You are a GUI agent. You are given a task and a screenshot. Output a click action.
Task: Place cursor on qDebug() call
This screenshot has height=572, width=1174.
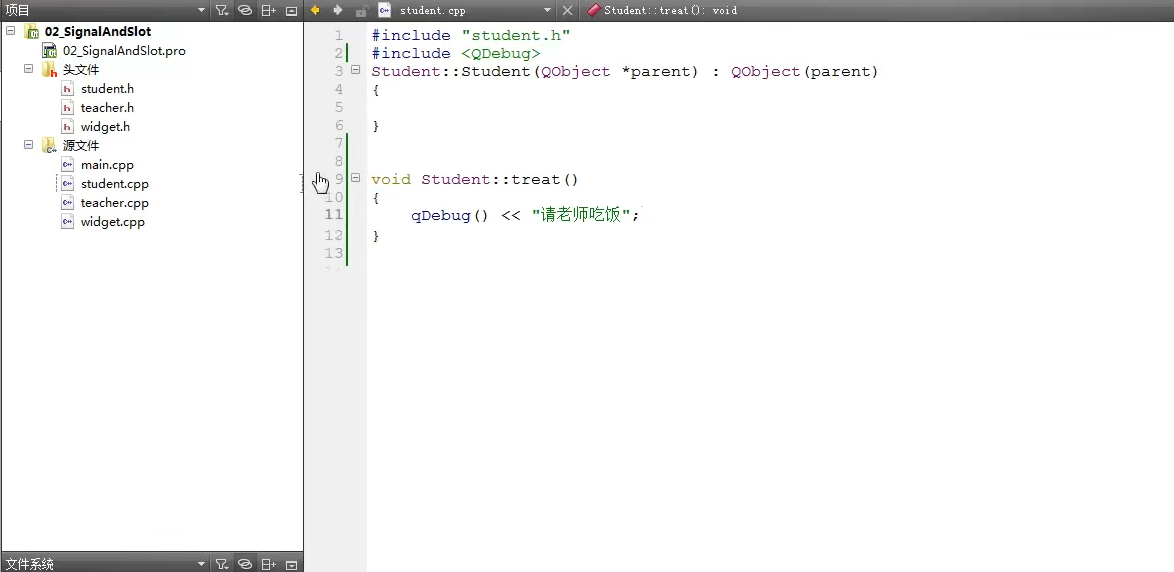450,216
